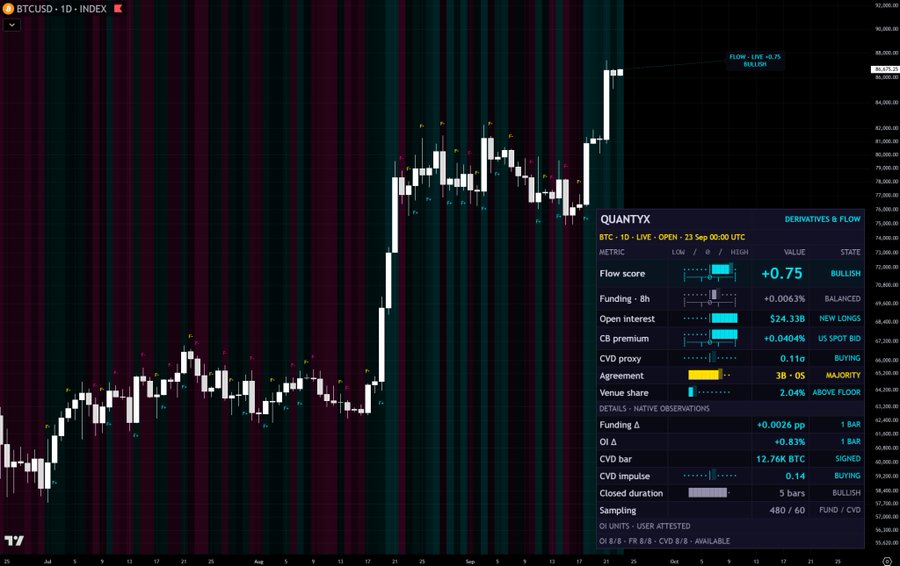
Task: Select the current price label 86,675.25
Action: 885,69
